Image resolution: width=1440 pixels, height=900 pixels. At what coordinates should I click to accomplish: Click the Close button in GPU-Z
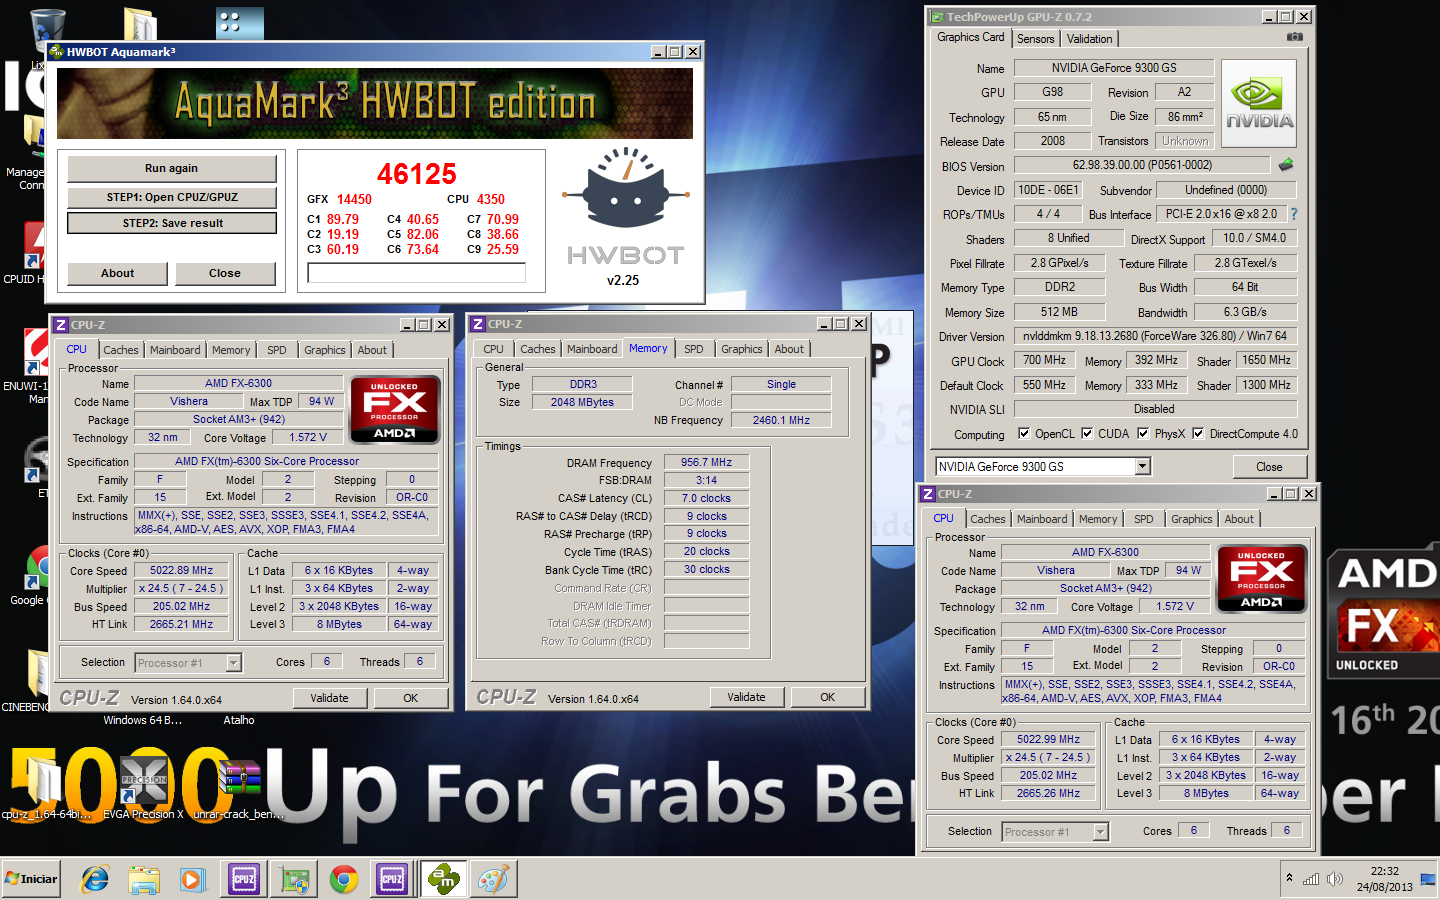[x=1269, y=467]
